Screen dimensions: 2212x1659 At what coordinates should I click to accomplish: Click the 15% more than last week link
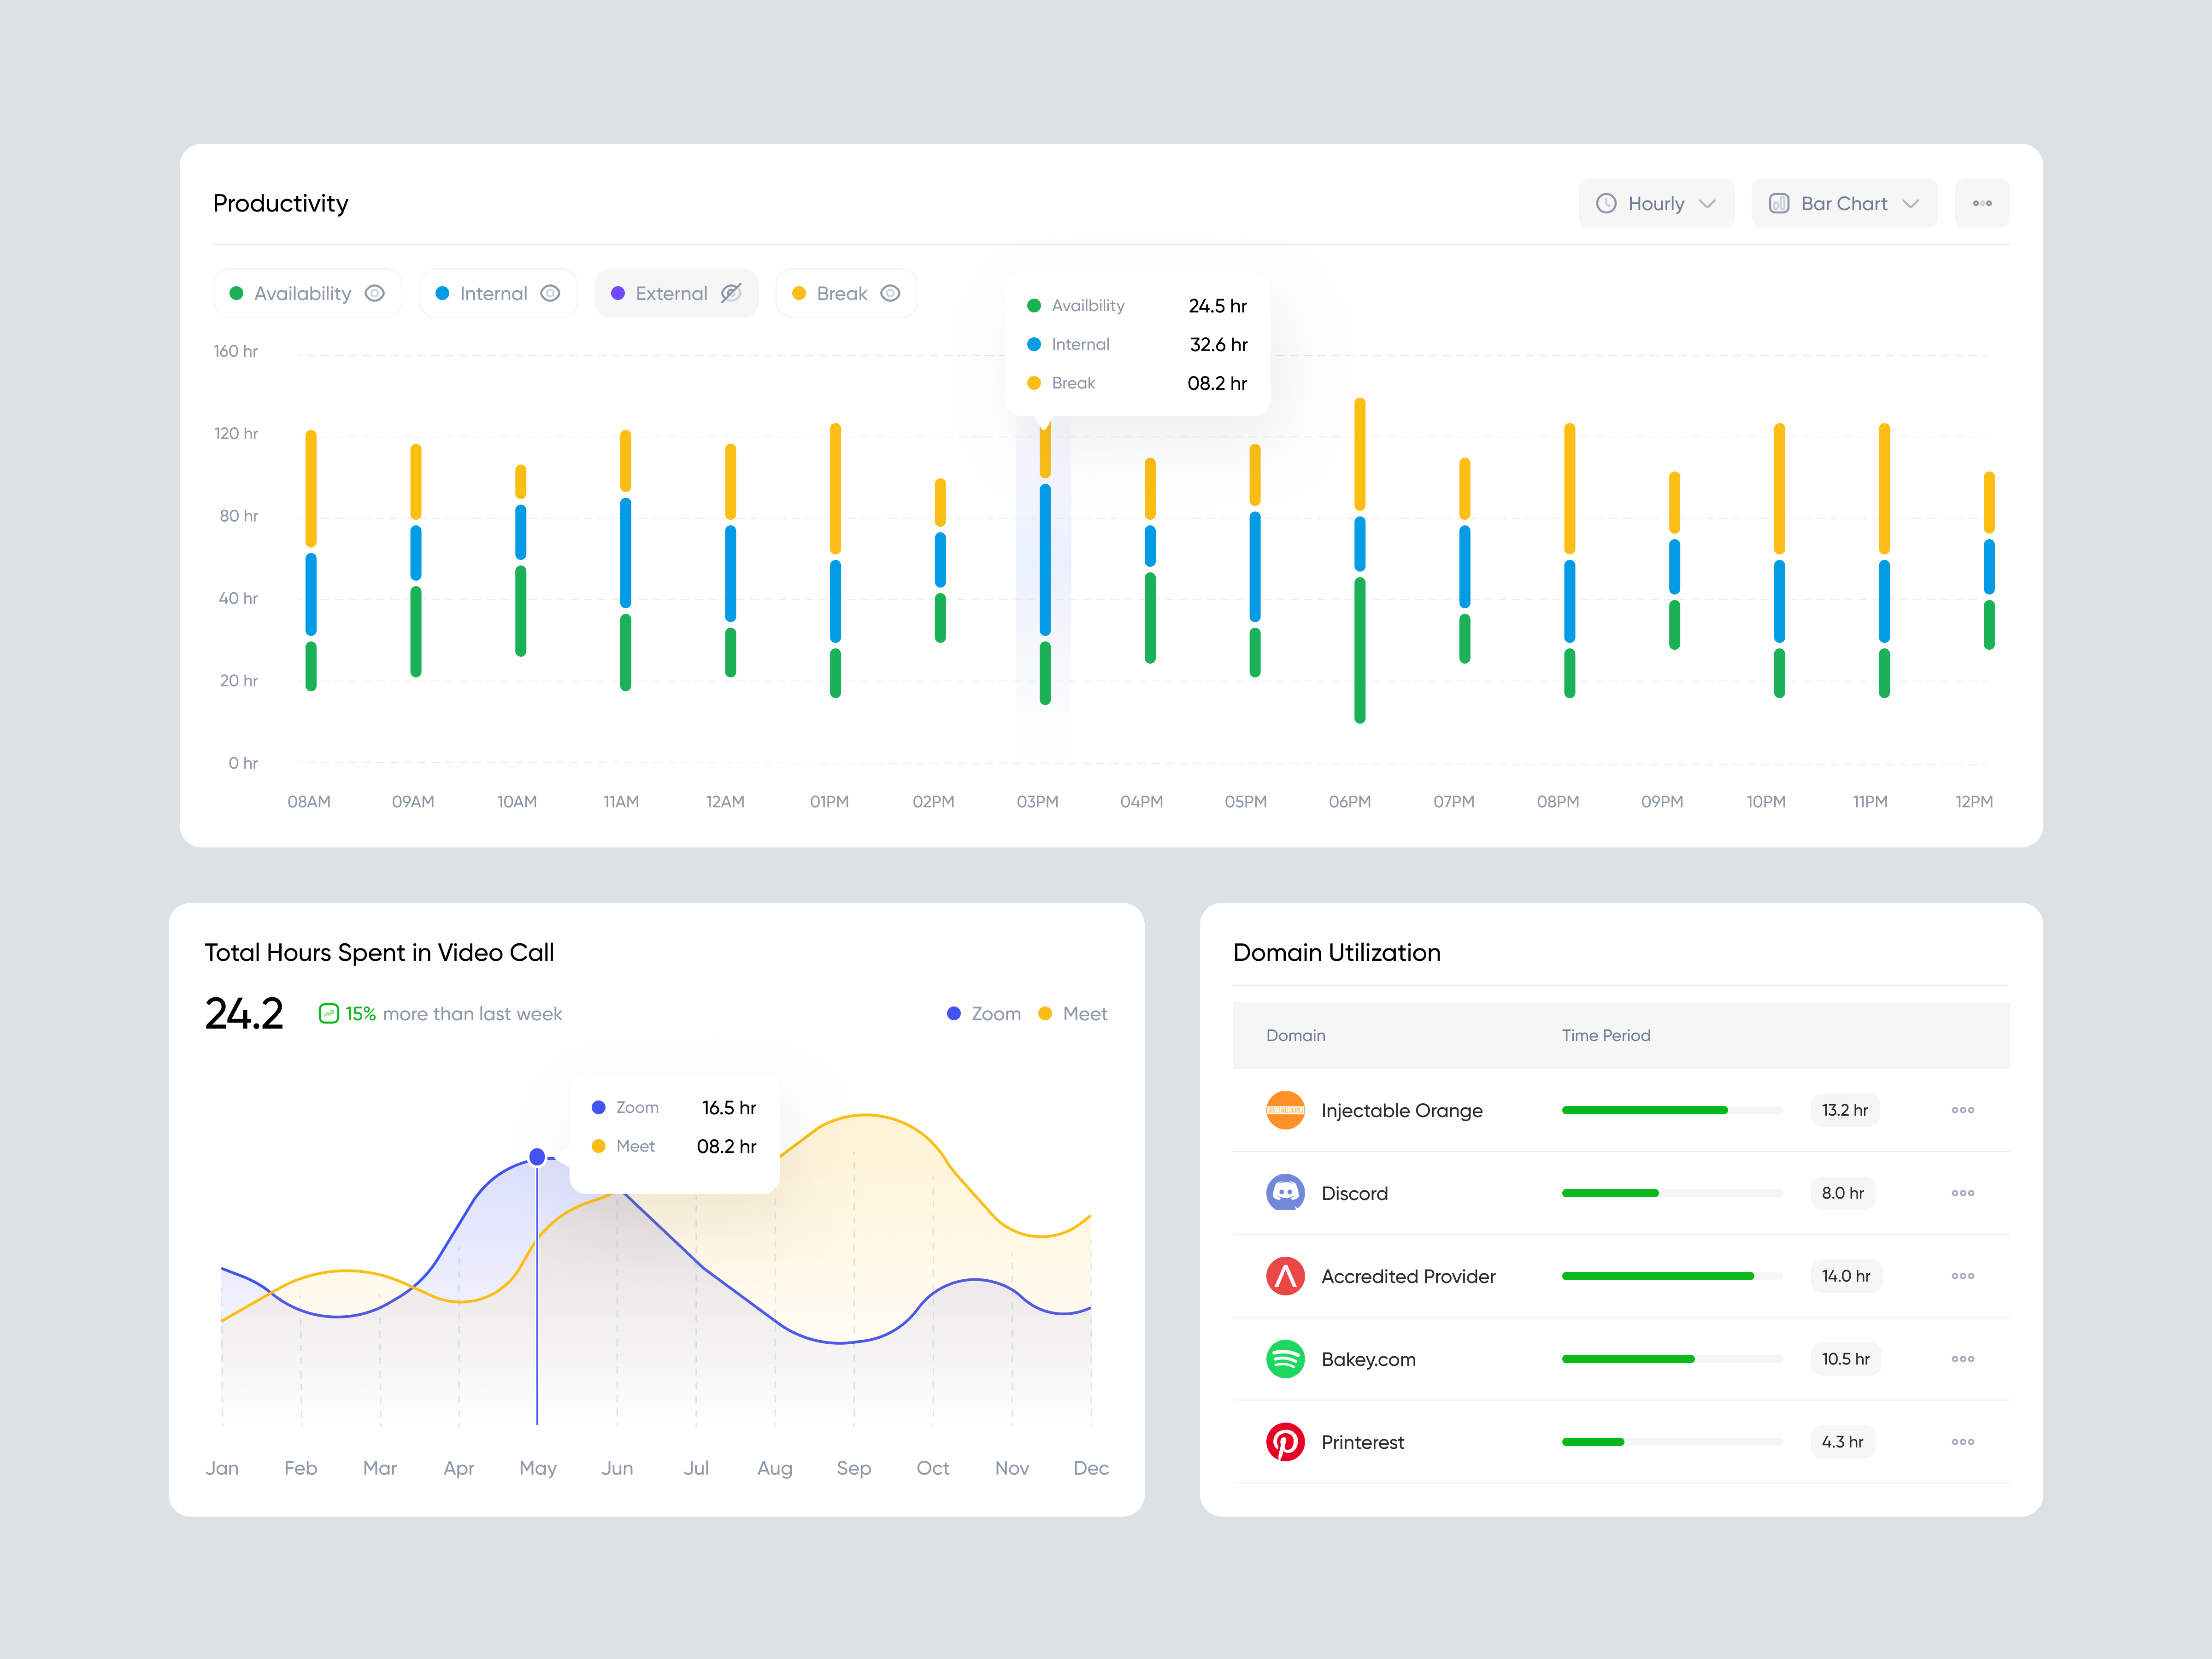point(440,1013)
